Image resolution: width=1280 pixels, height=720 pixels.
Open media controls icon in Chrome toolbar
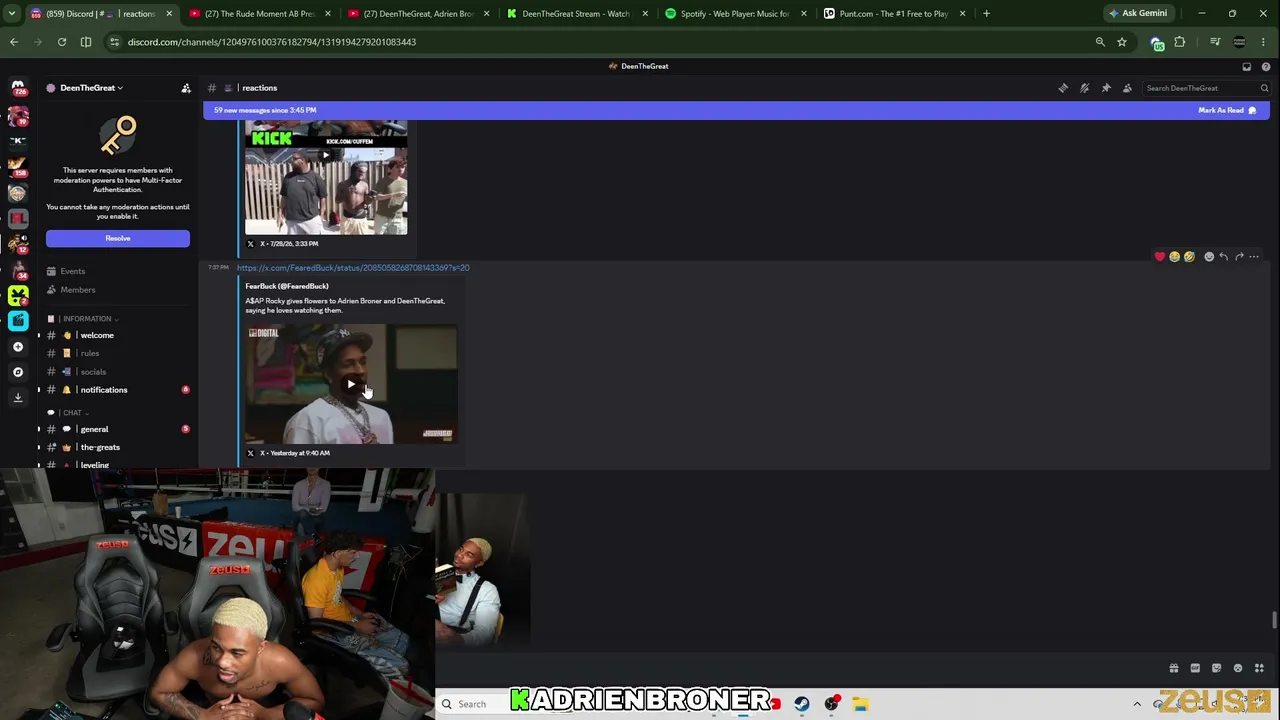1215,42
